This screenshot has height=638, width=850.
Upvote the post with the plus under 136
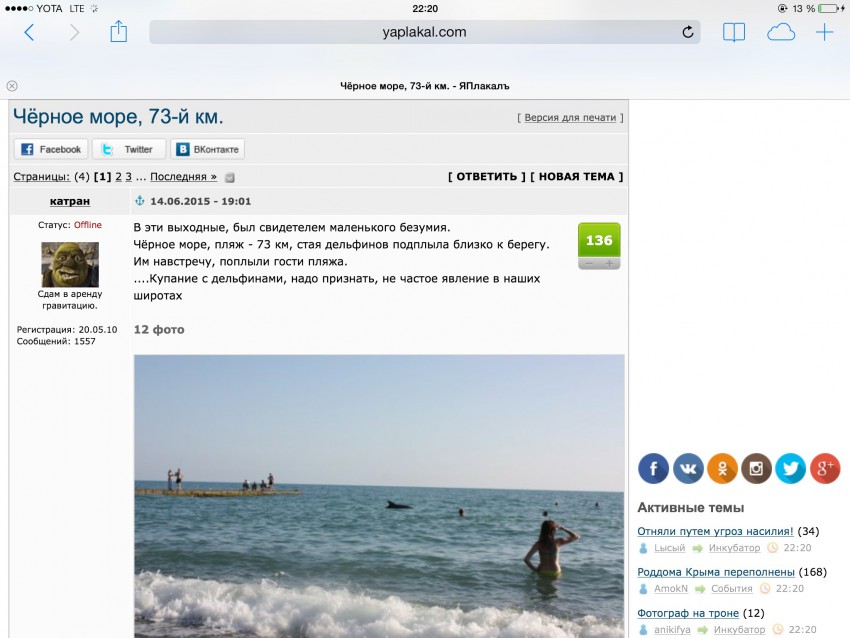point(609,263)
